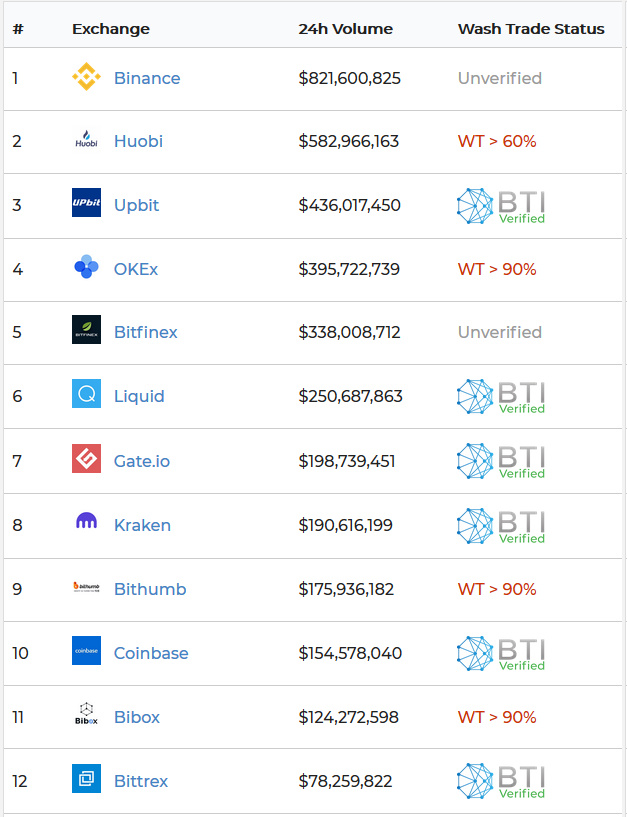Click the Exchange column header

(111, 29)
